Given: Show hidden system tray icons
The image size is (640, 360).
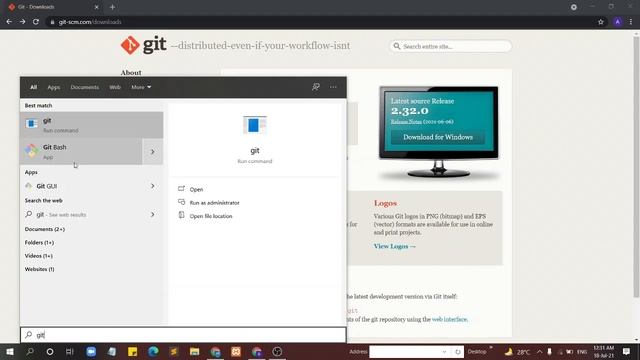Looking at the screenshot, I should tap(540, 352).
